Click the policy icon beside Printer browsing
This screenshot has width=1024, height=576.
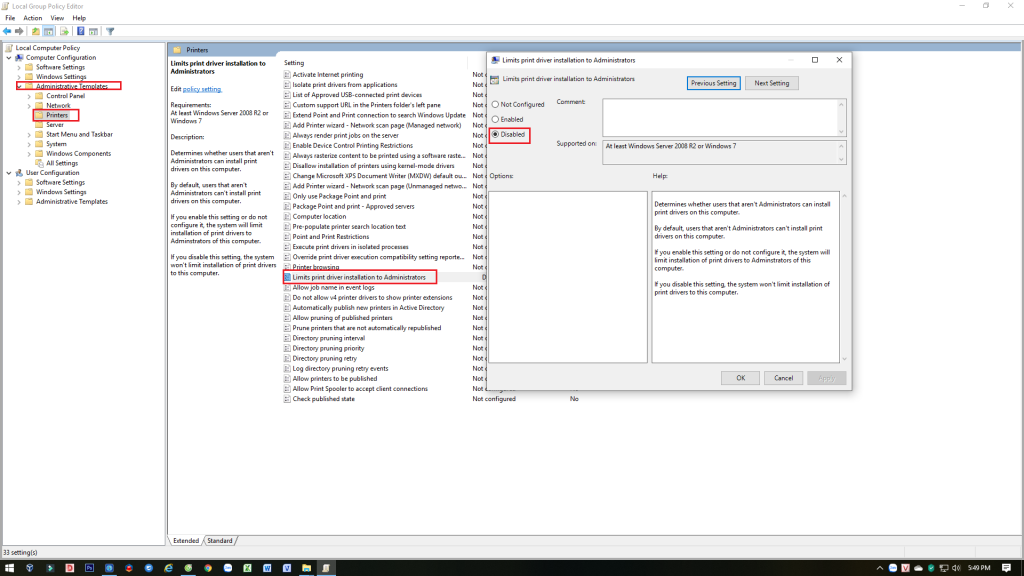click(287, 267)
